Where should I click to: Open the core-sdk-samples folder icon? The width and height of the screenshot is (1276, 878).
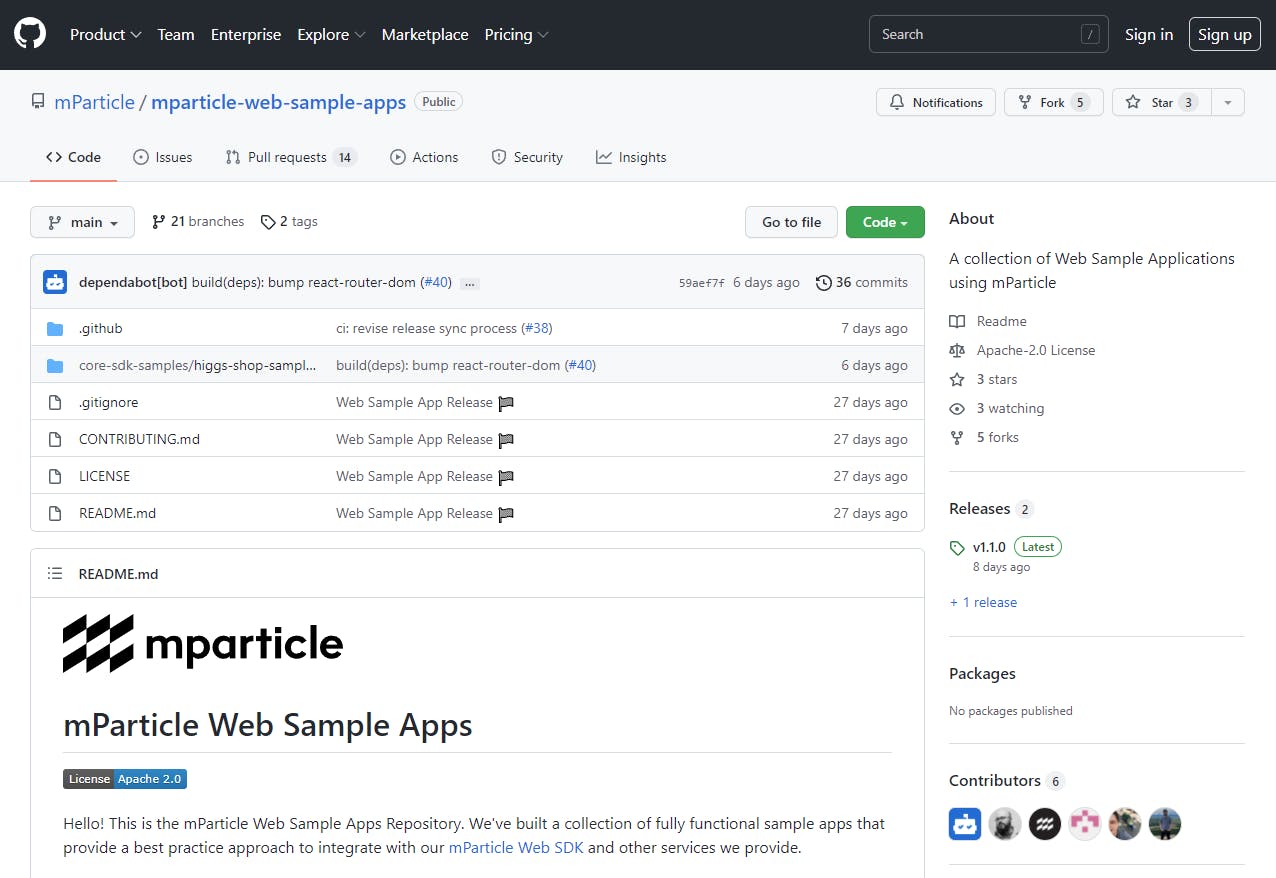point(55,365)
